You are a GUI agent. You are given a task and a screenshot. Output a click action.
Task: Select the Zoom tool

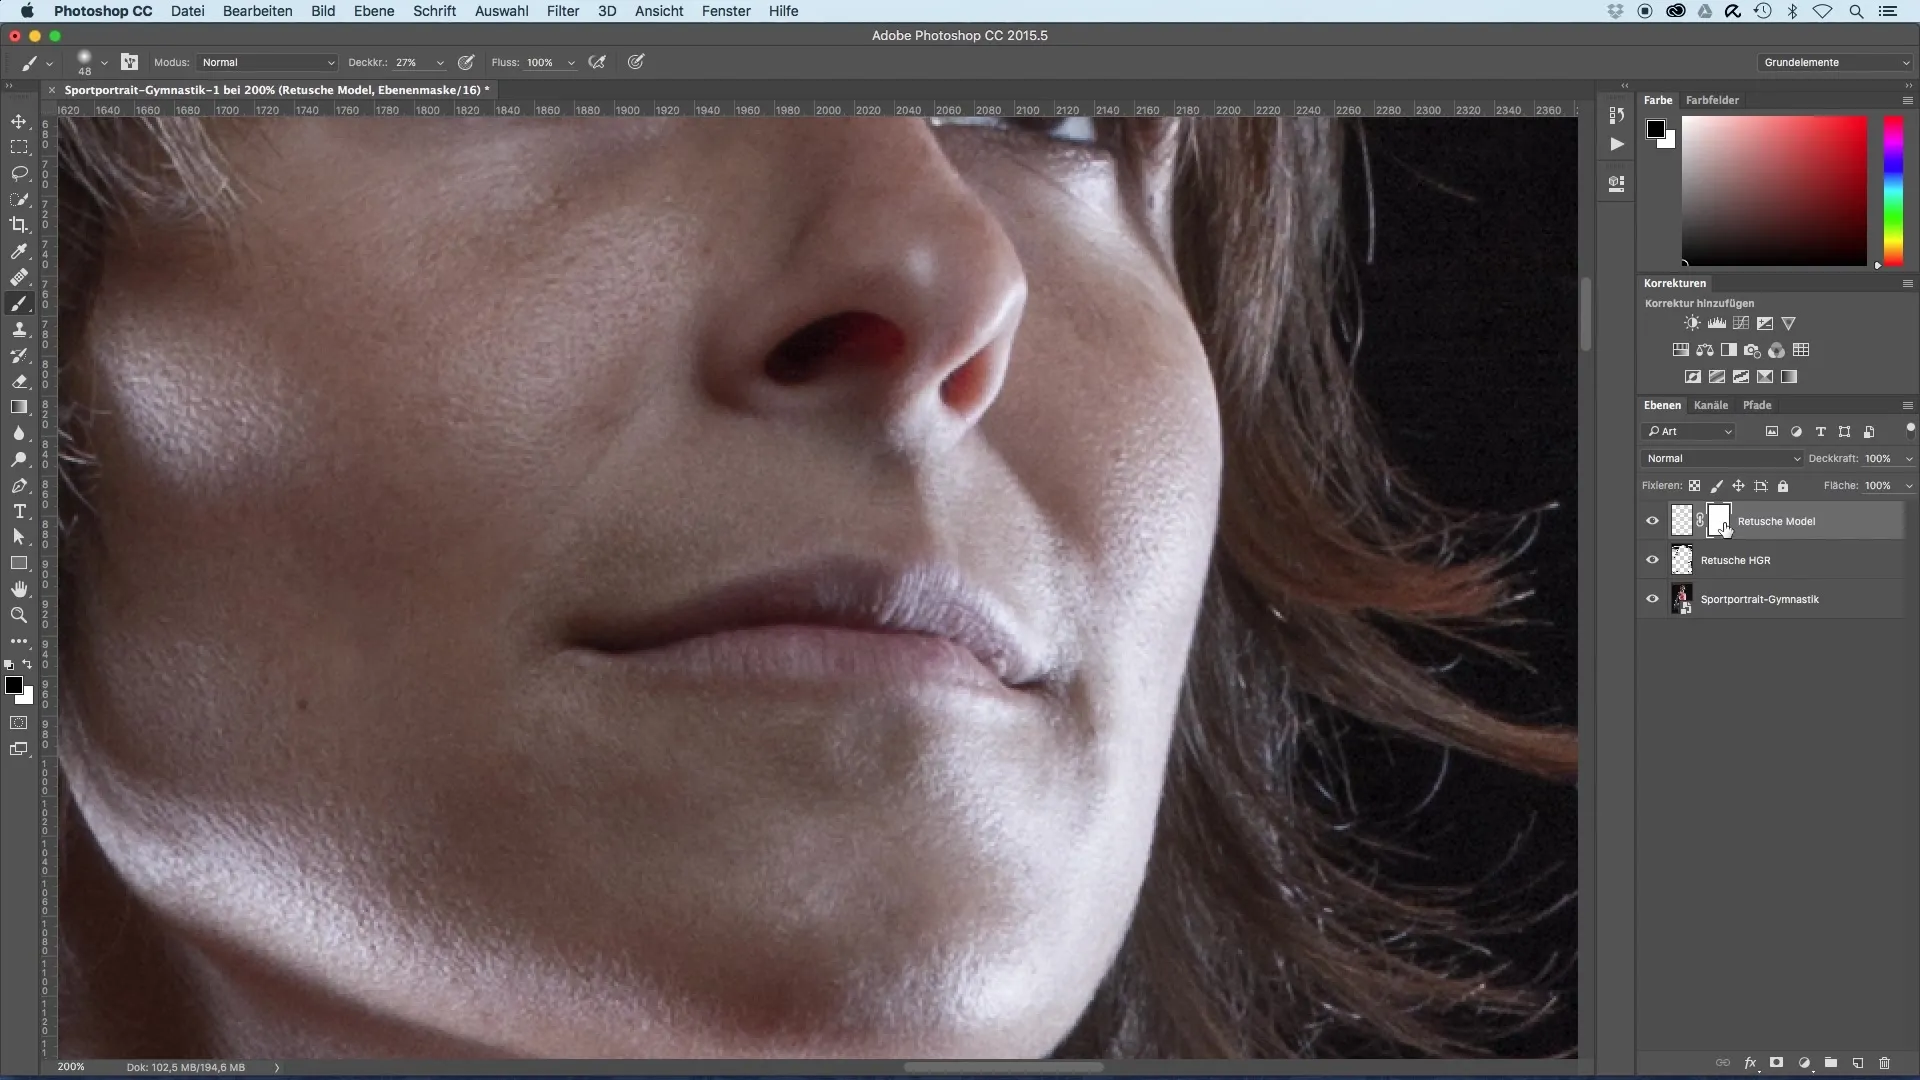[x=19, y=615]
